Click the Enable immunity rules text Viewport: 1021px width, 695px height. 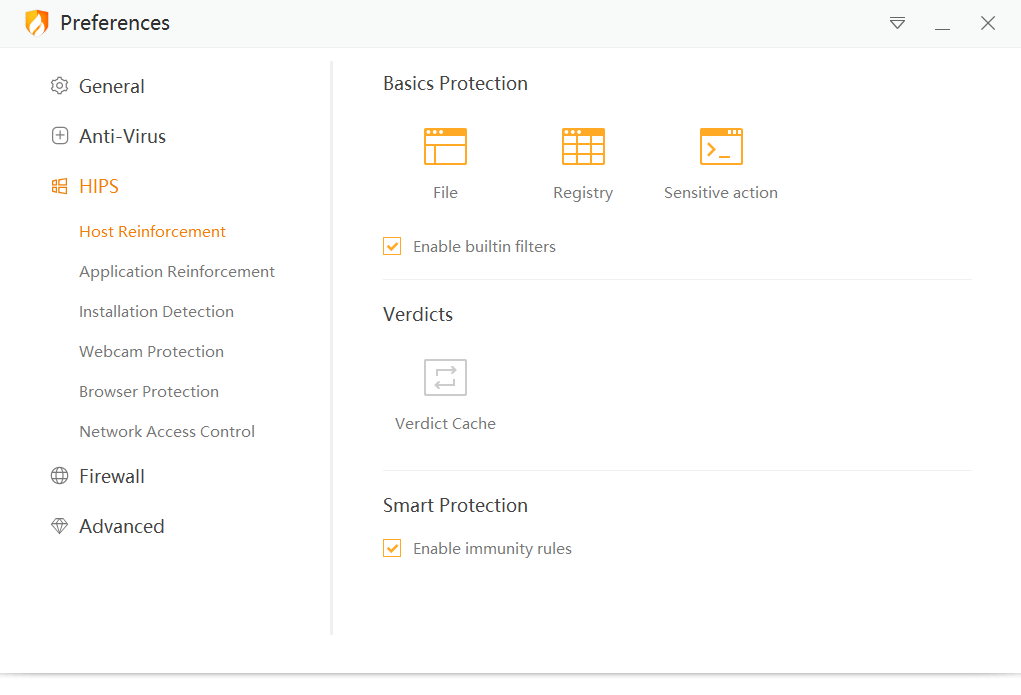tap(492, 548)
